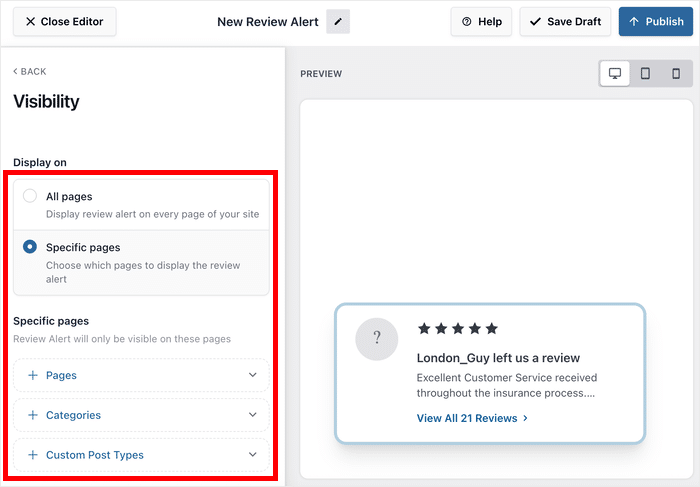This screenshot has height=487, width=700.
Task: Close the editor
Action: [x=65, y=21]
